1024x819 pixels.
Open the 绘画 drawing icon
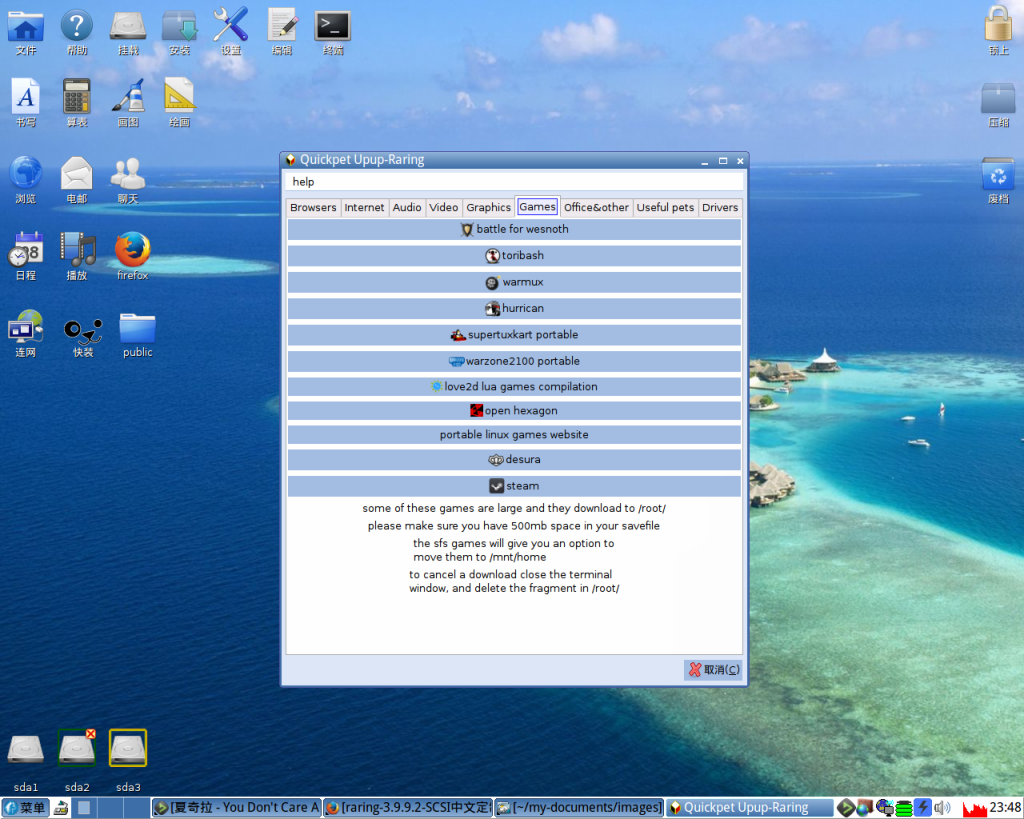pyautogui.click(x=180, y=97)
